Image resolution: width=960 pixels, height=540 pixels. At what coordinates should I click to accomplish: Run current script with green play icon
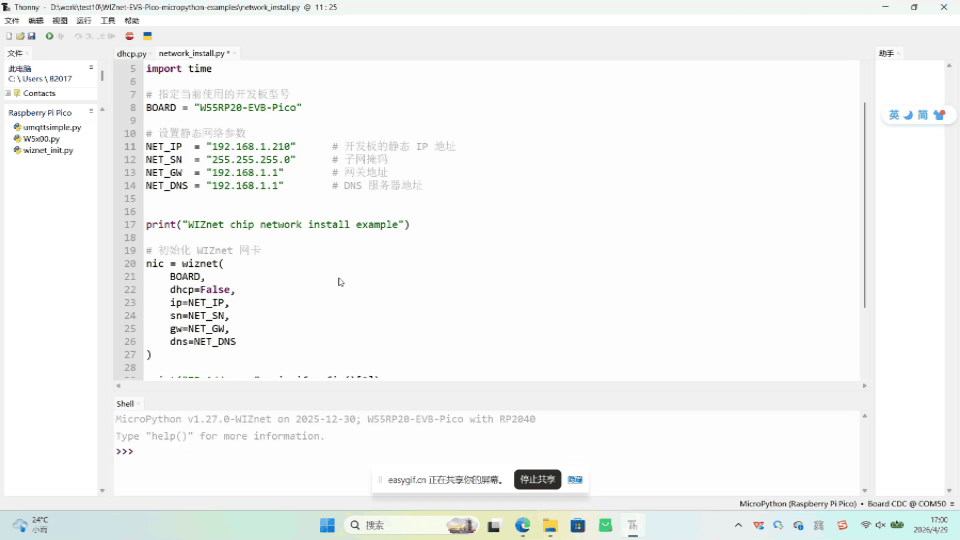click(50, 36)
